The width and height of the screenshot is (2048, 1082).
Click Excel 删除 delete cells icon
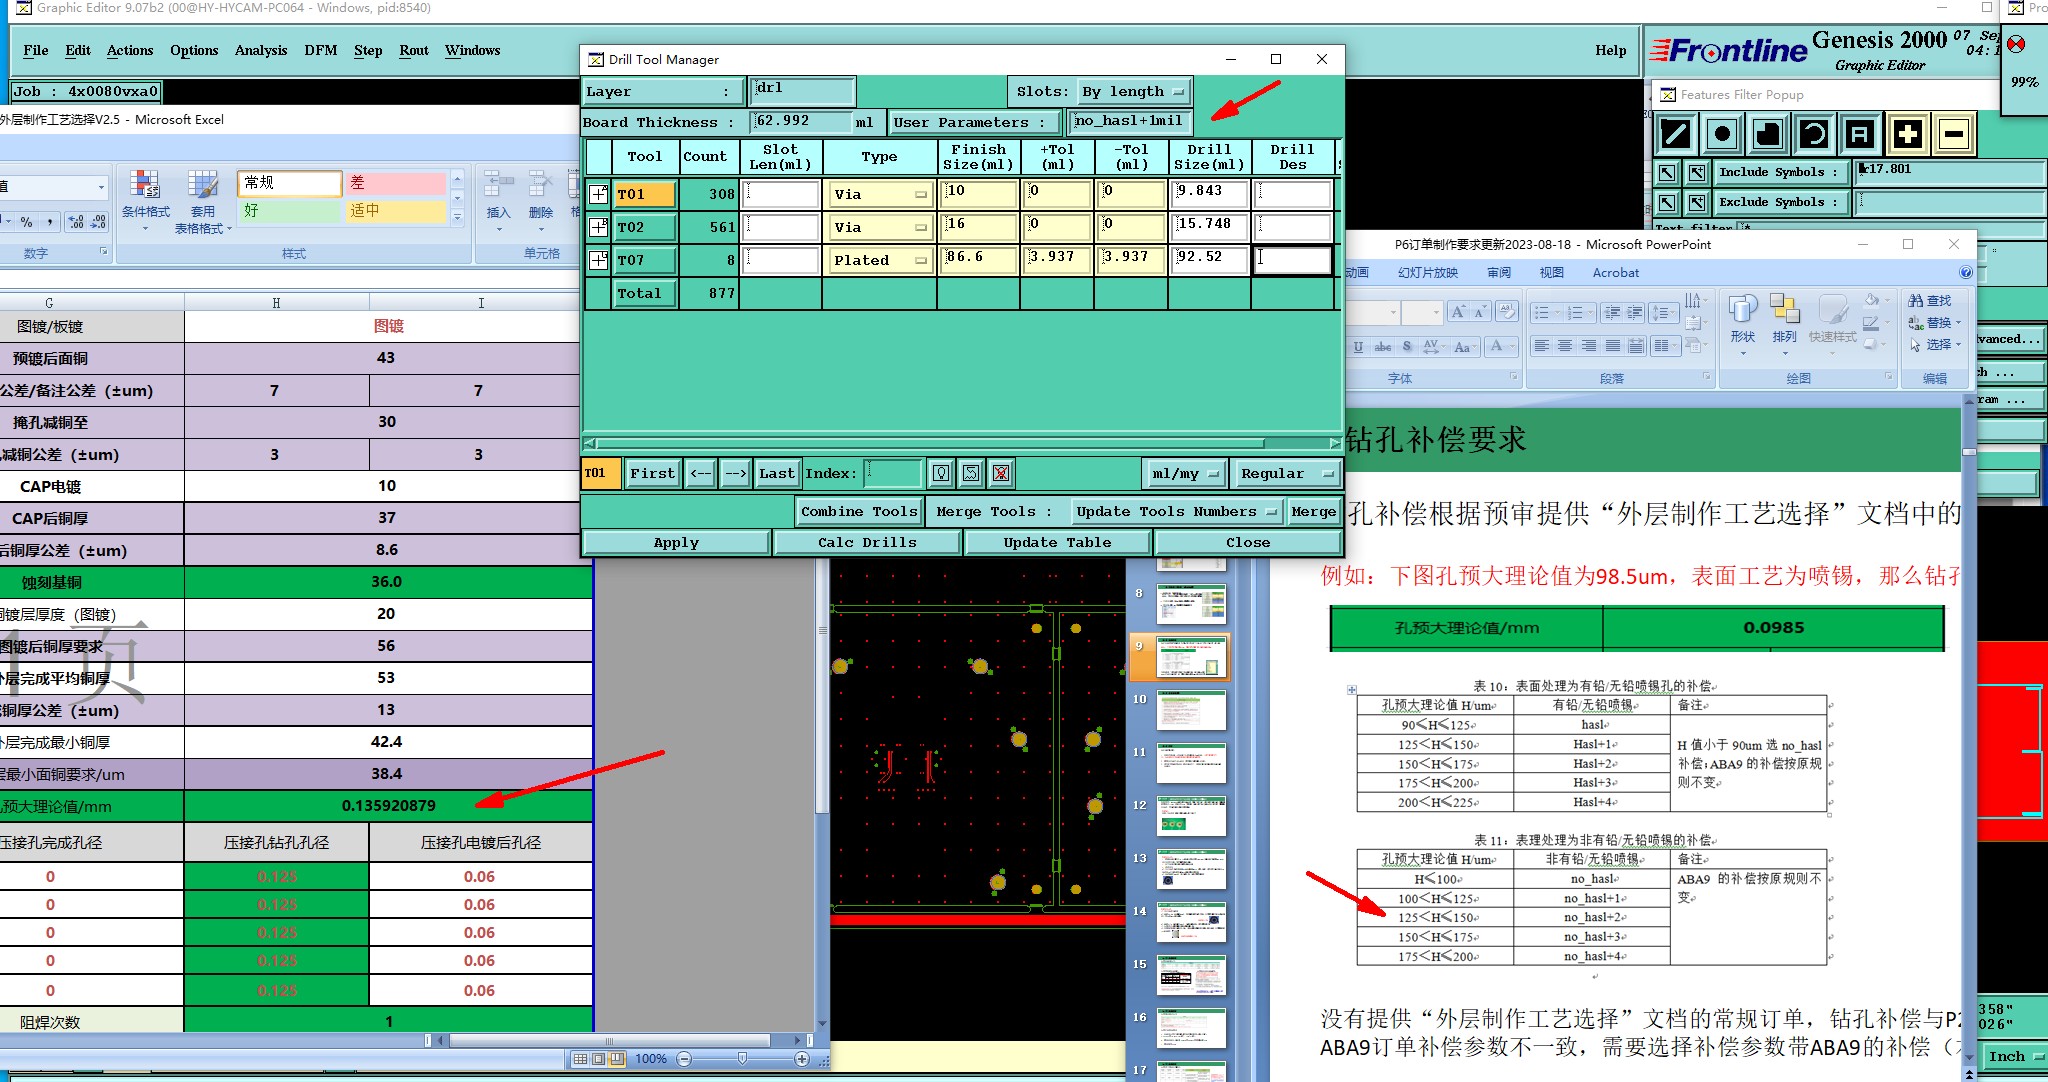(x=540, y=195)
